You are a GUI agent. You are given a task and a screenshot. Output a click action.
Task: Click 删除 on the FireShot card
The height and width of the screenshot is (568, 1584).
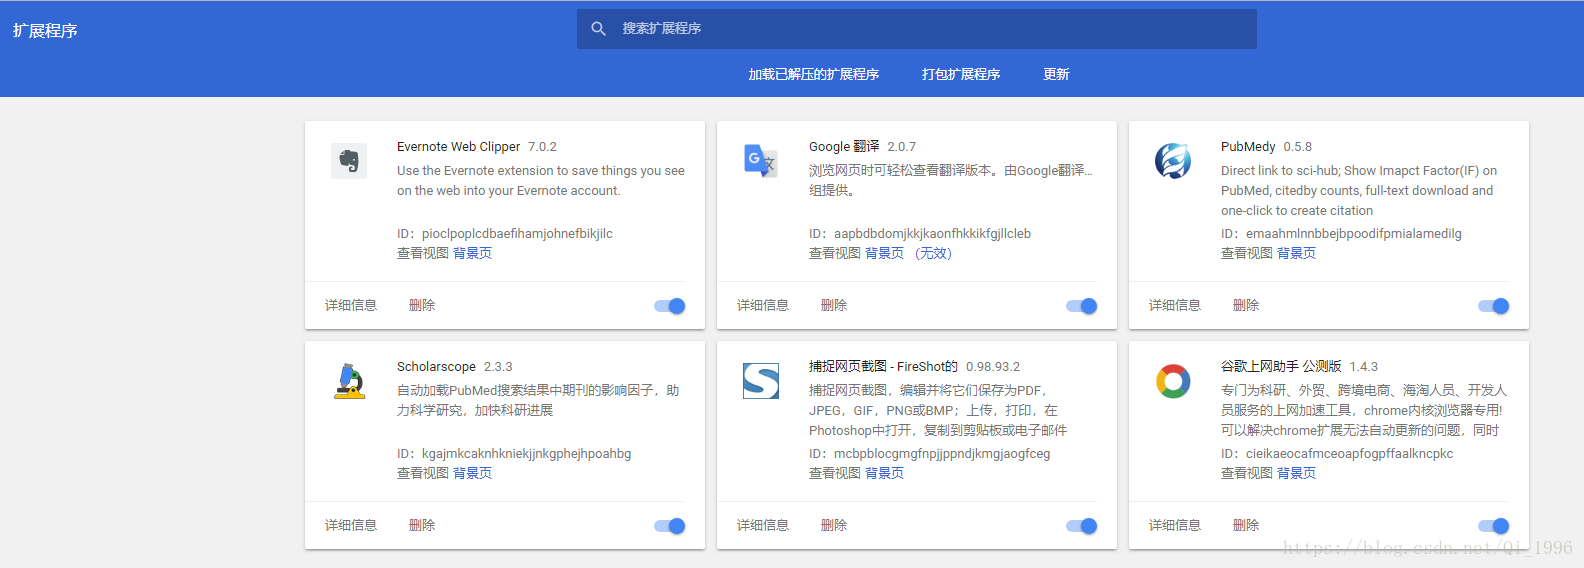834,525
